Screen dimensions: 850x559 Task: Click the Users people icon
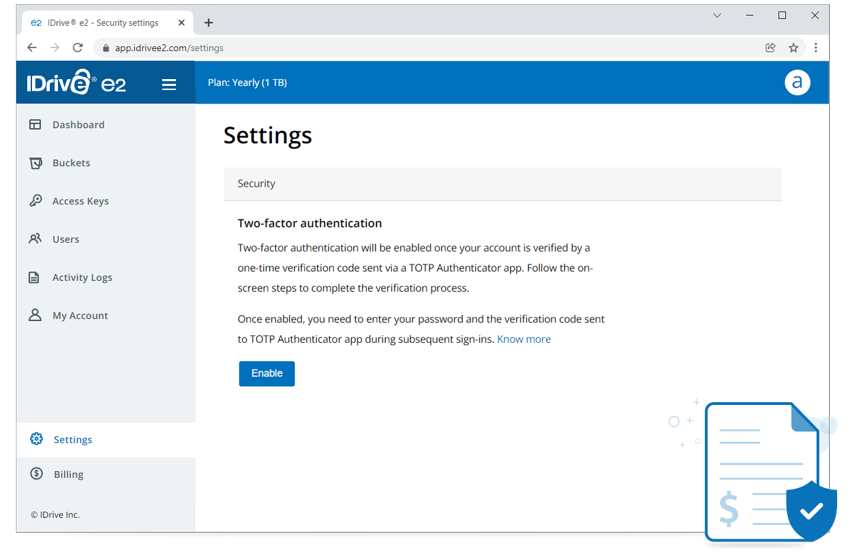point(35,239)
